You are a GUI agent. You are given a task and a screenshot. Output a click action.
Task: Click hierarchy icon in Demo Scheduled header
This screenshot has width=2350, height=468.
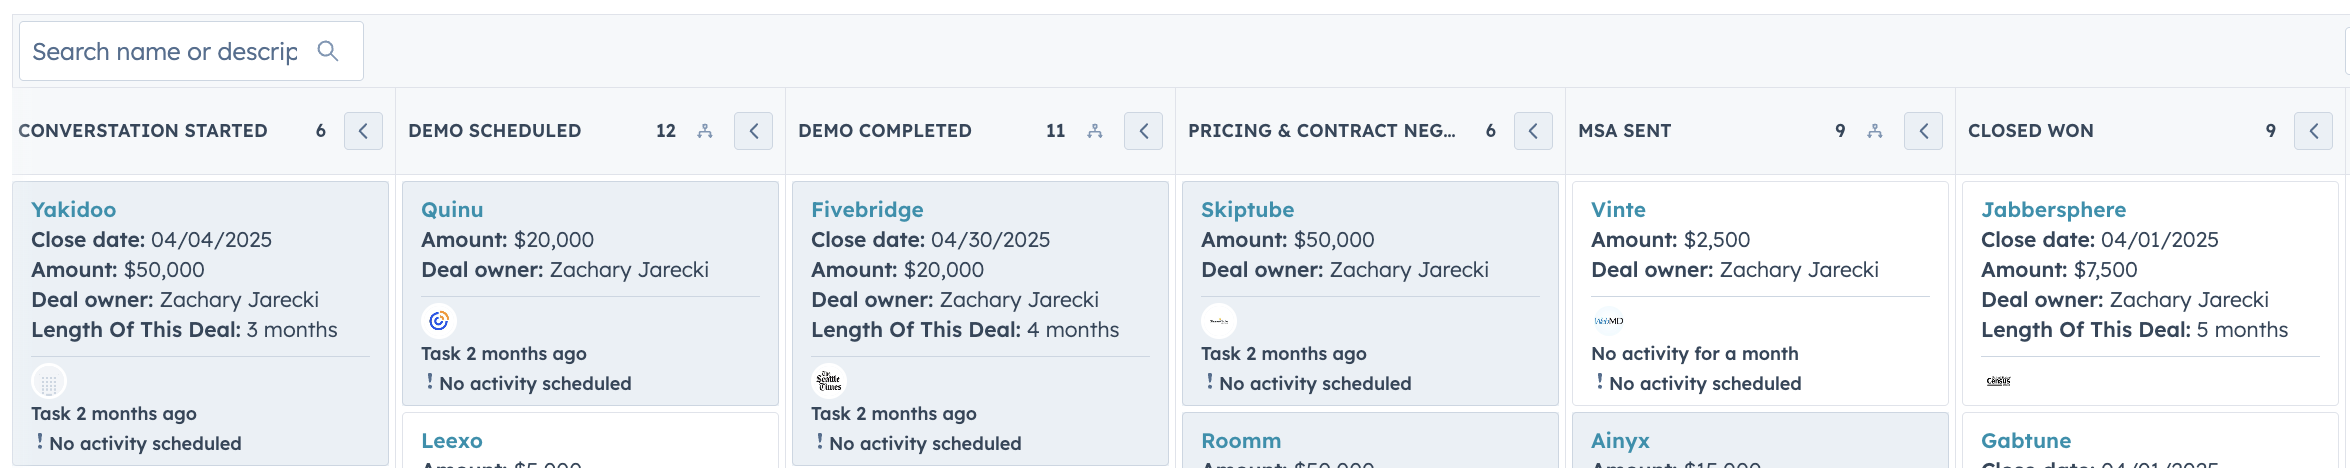(705, 131)
